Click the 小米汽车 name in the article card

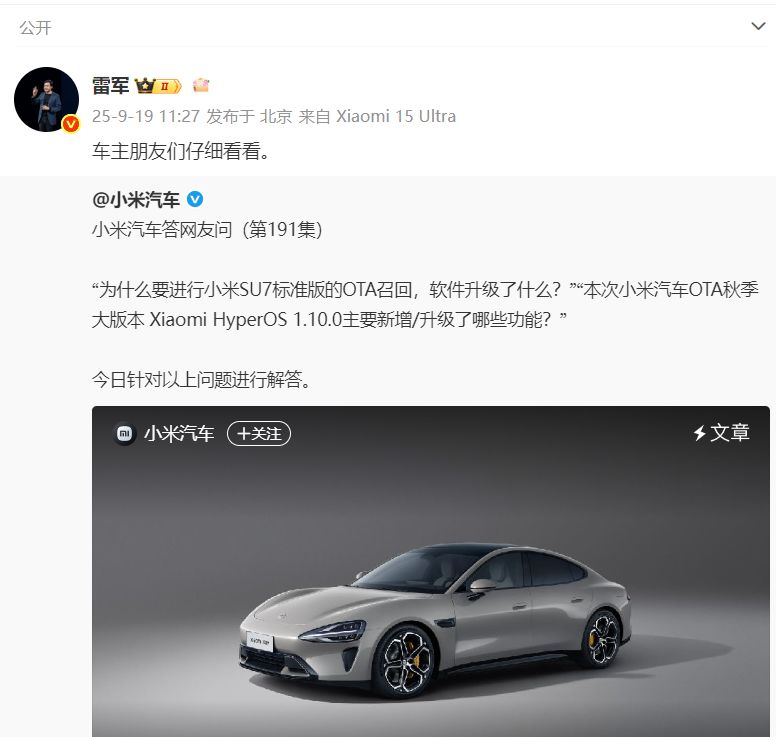(179, 434)
